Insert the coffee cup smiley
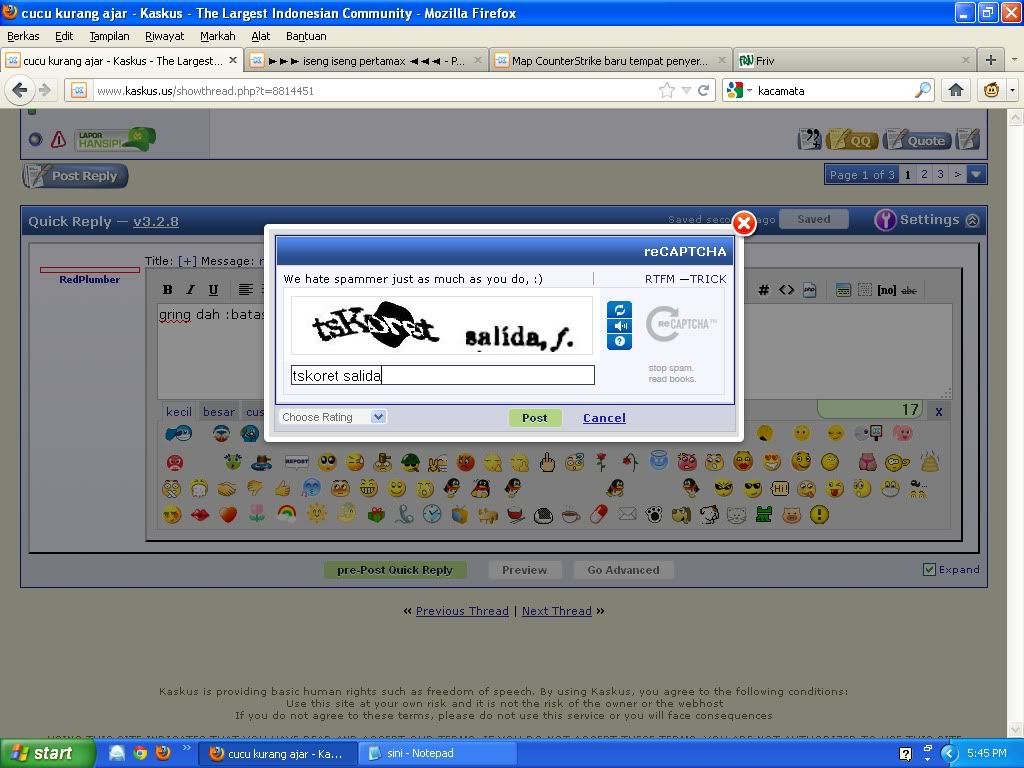Image resolution: width=1024 pixels, height=768 pixels. coord(571,515)
